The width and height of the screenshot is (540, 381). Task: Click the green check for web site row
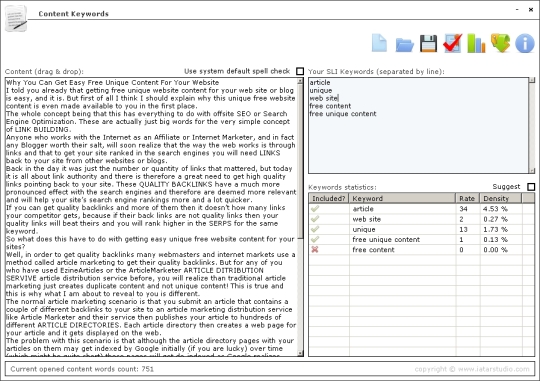(x=315, y=219)
